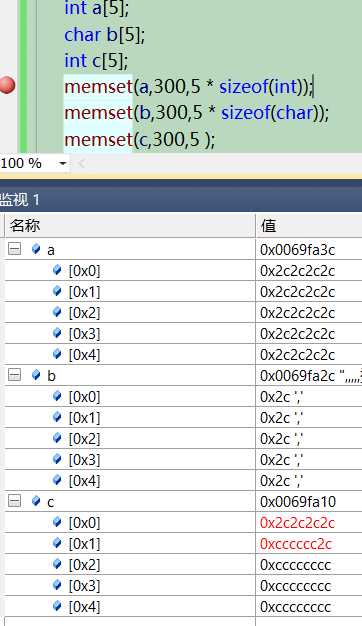Click the cube icon next to b
This screenshot has width=362, height=626.
click(x=36, y=374)
